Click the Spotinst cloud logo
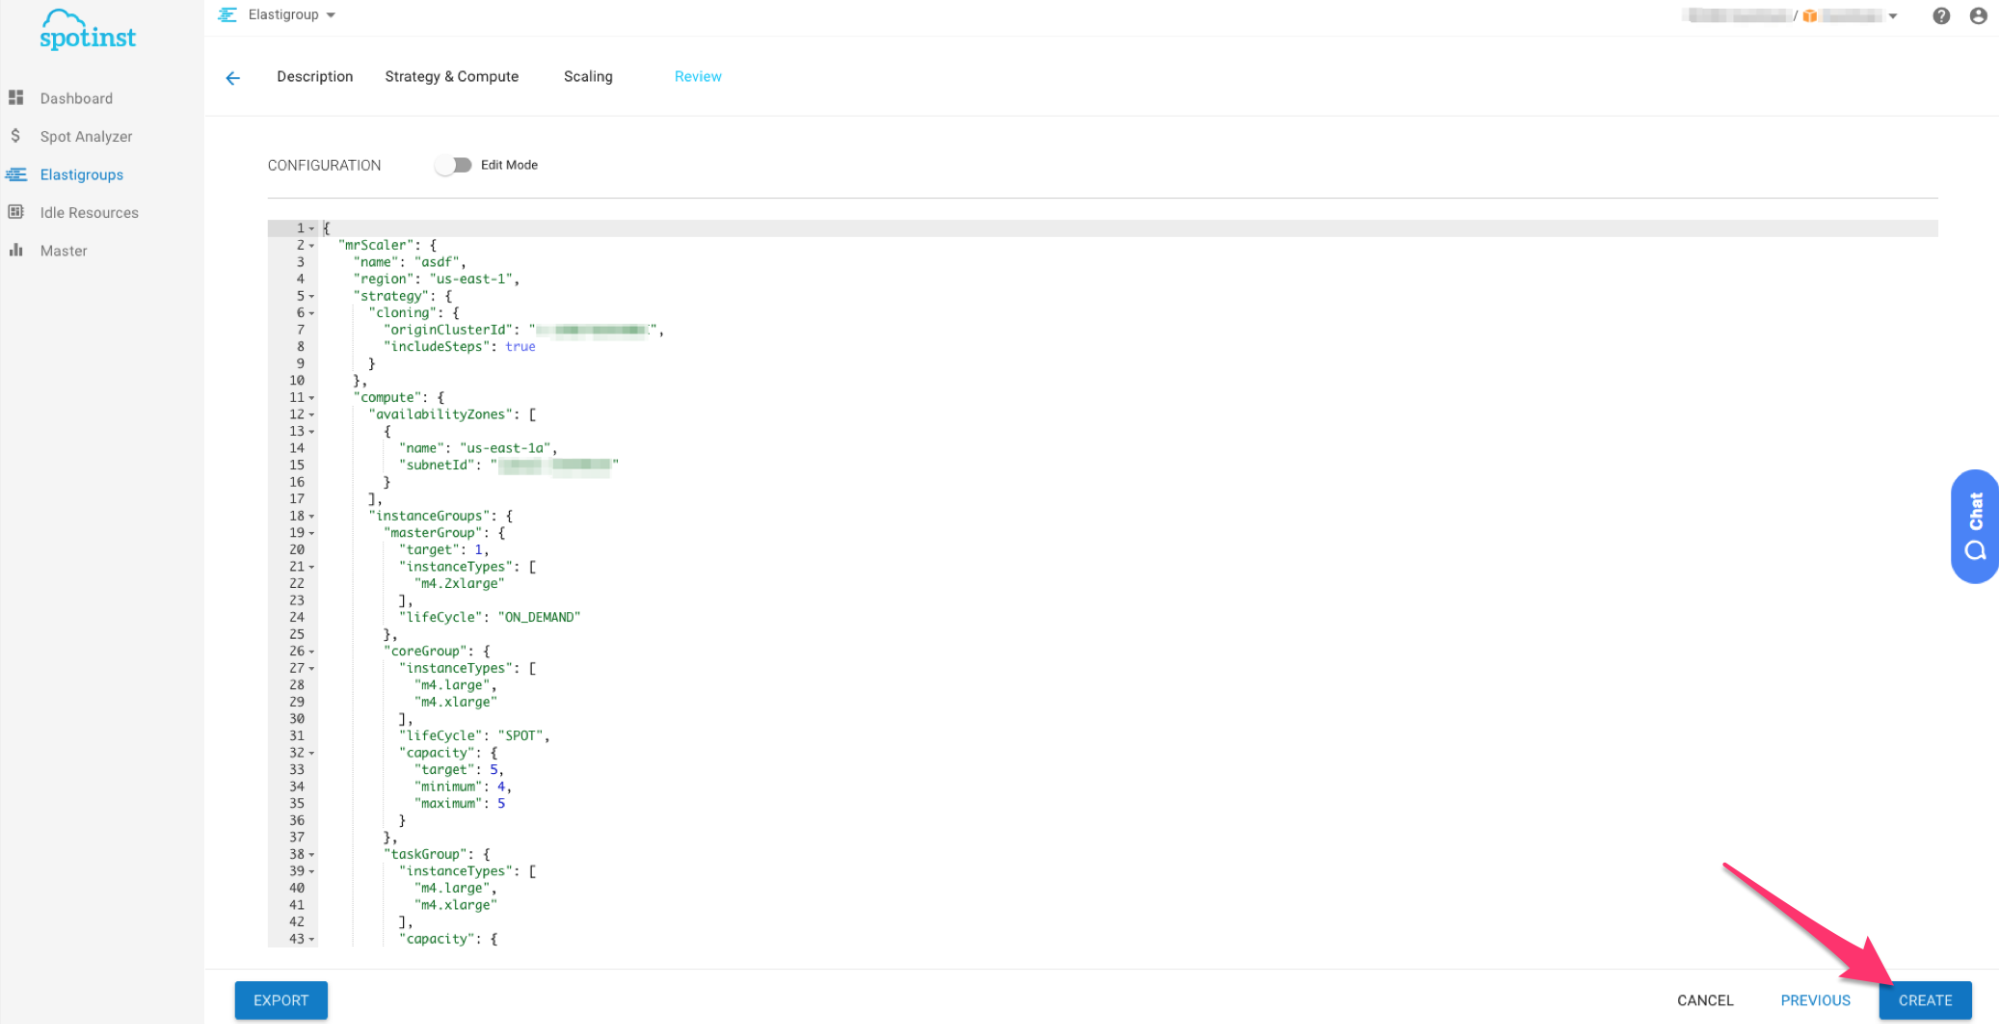The image size is (1999, 1024). tap(87, 31)
